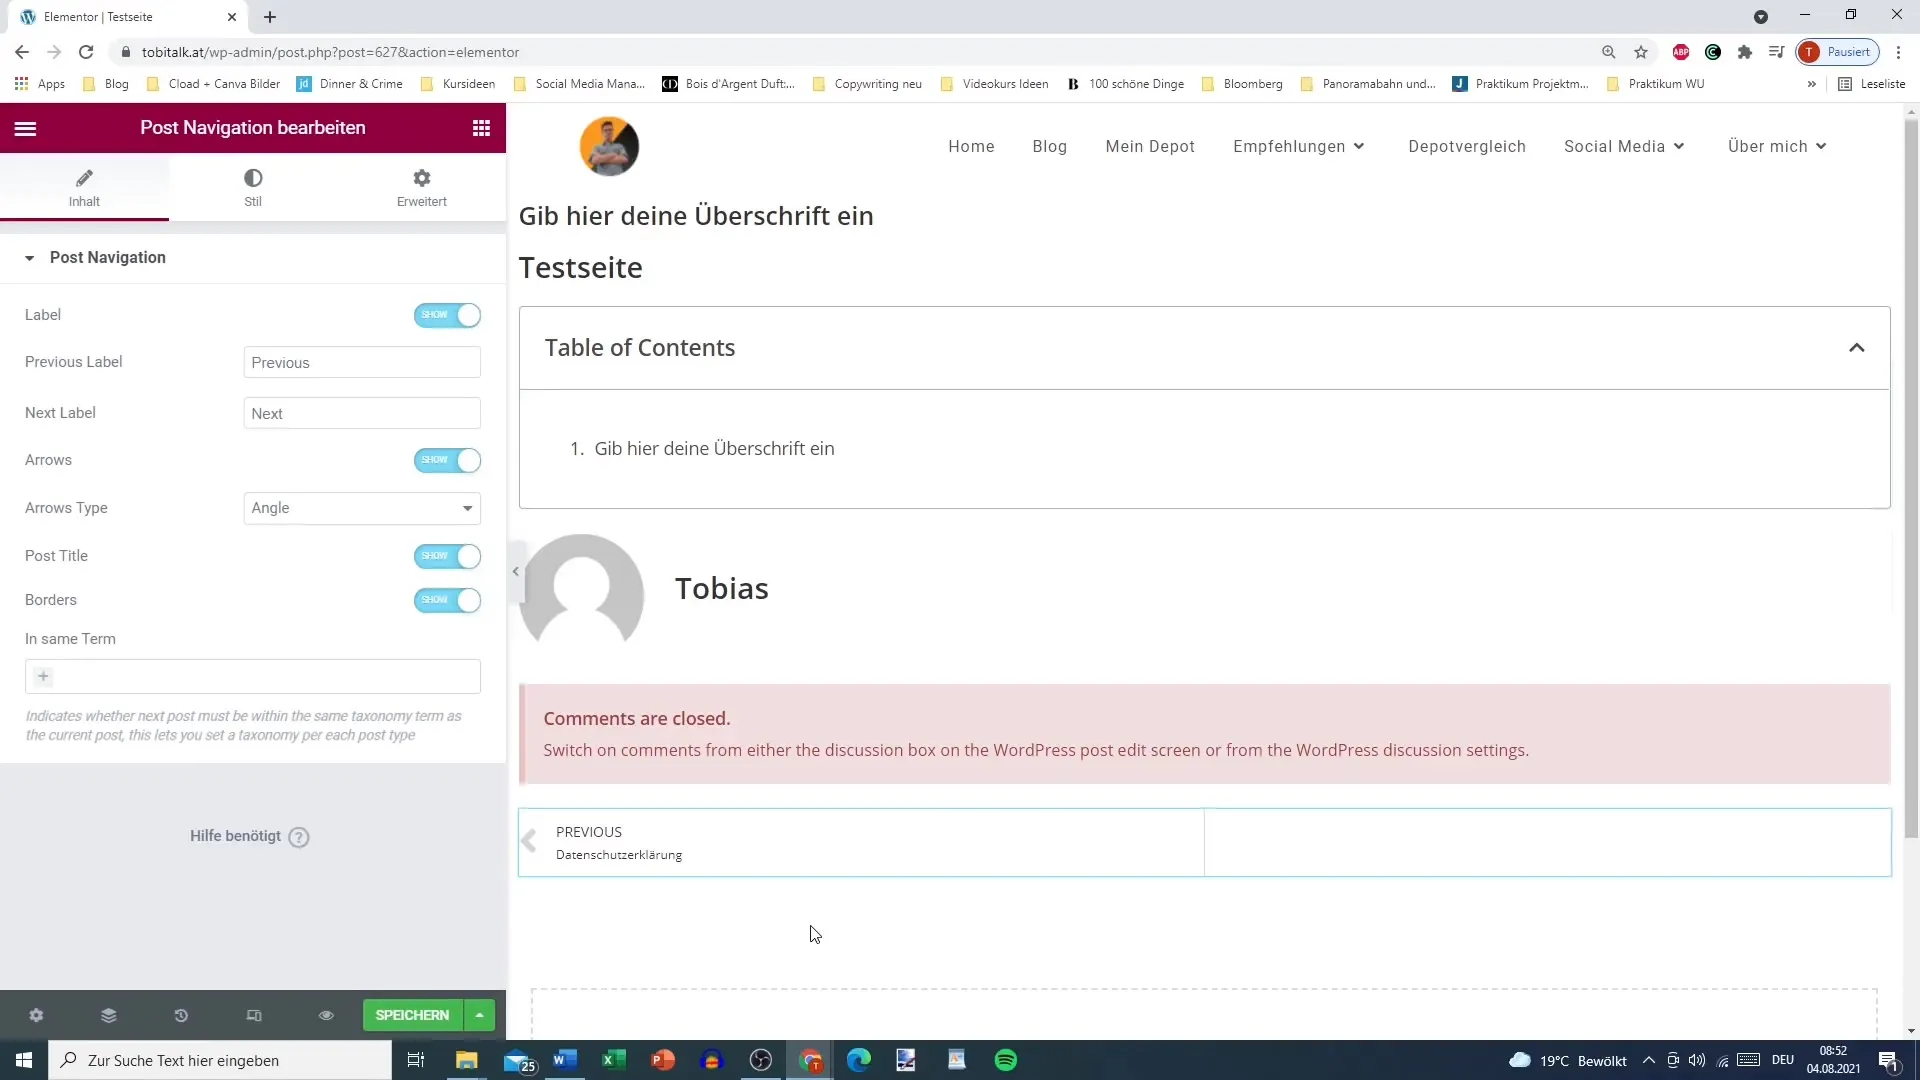Open the Windows notification center
1920x1080 pixels.
pyautogui.click(x=1889, y=1060)
